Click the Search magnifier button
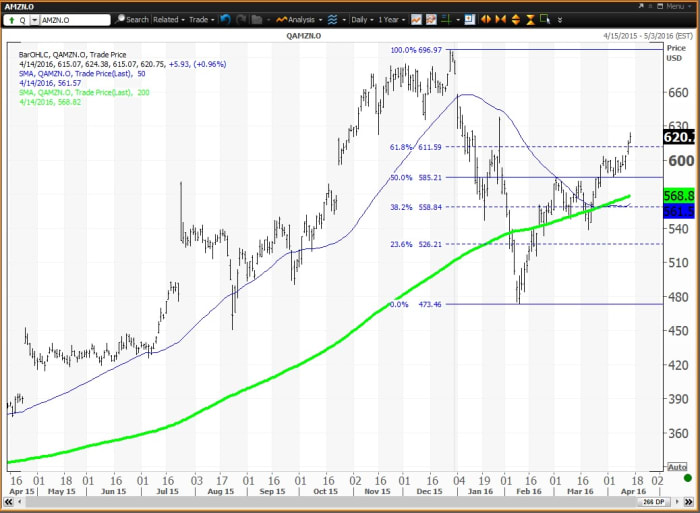The image size is (700, 513). pyautogui.click(x=131, y=19)
